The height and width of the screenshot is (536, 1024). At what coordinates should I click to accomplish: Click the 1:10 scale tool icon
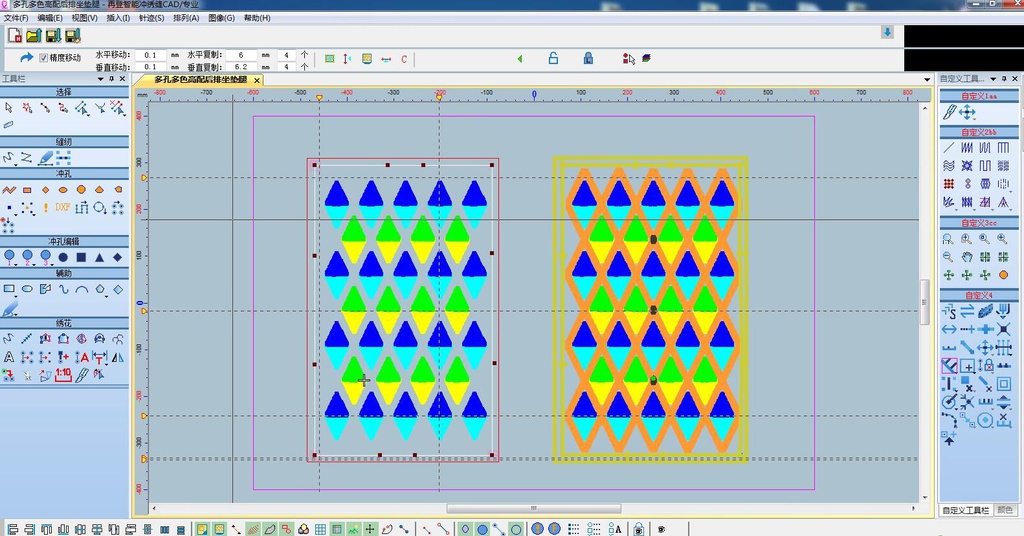63,374
